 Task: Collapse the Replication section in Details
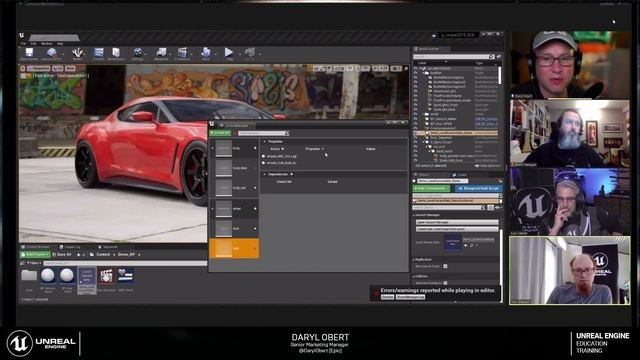click(x=414, y=260)
